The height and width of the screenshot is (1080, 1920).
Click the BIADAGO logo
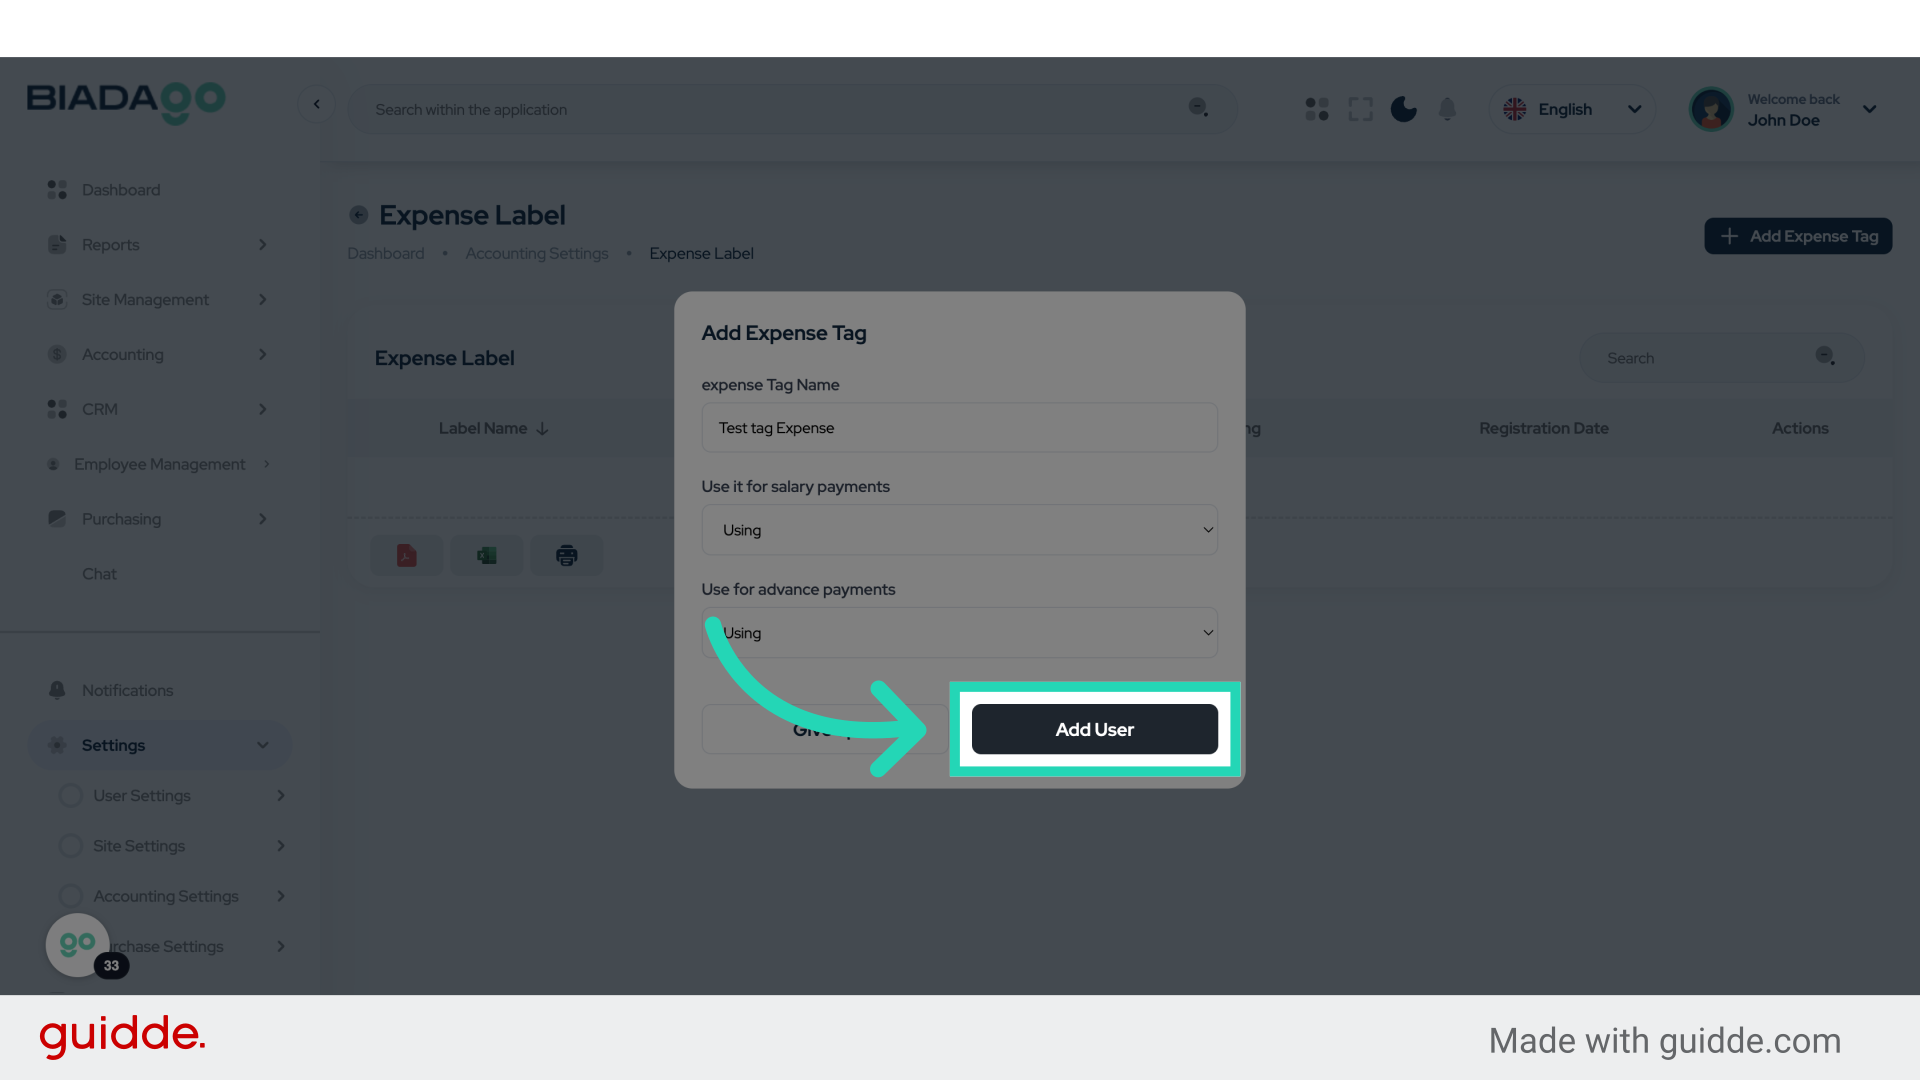point(125,101)
